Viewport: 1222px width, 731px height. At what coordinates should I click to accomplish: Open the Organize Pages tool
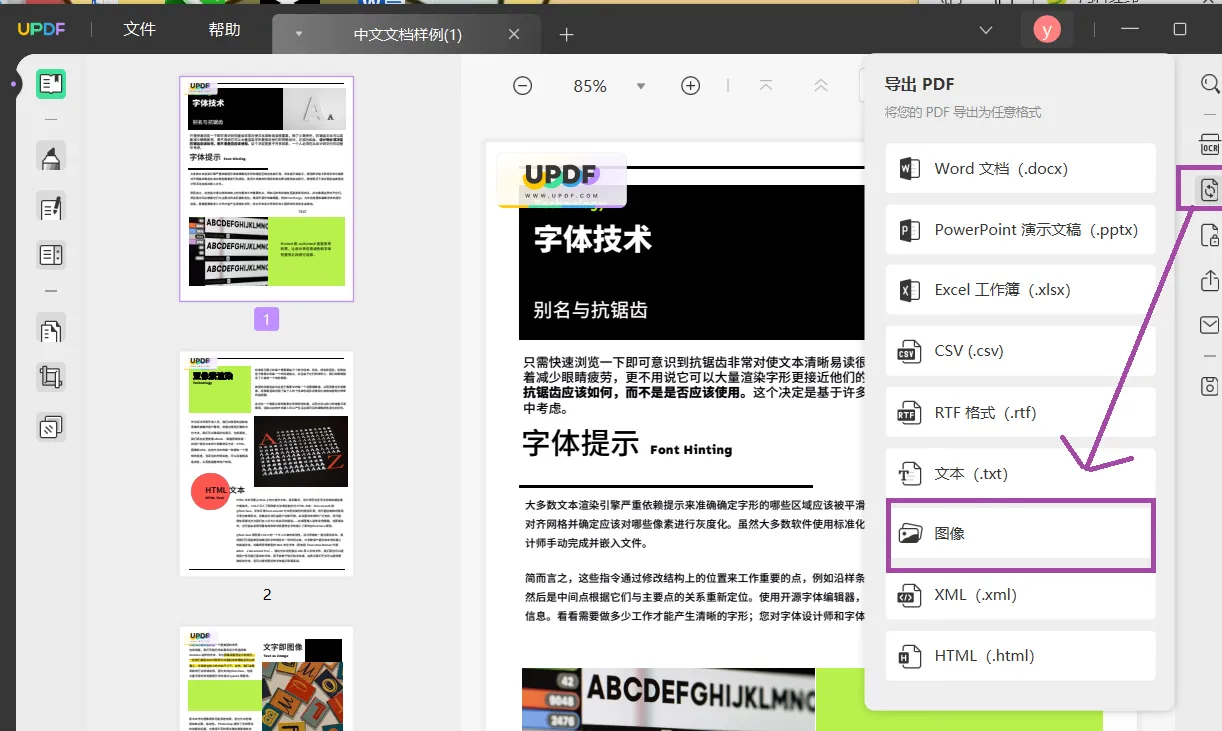click(x=51, y=328)
